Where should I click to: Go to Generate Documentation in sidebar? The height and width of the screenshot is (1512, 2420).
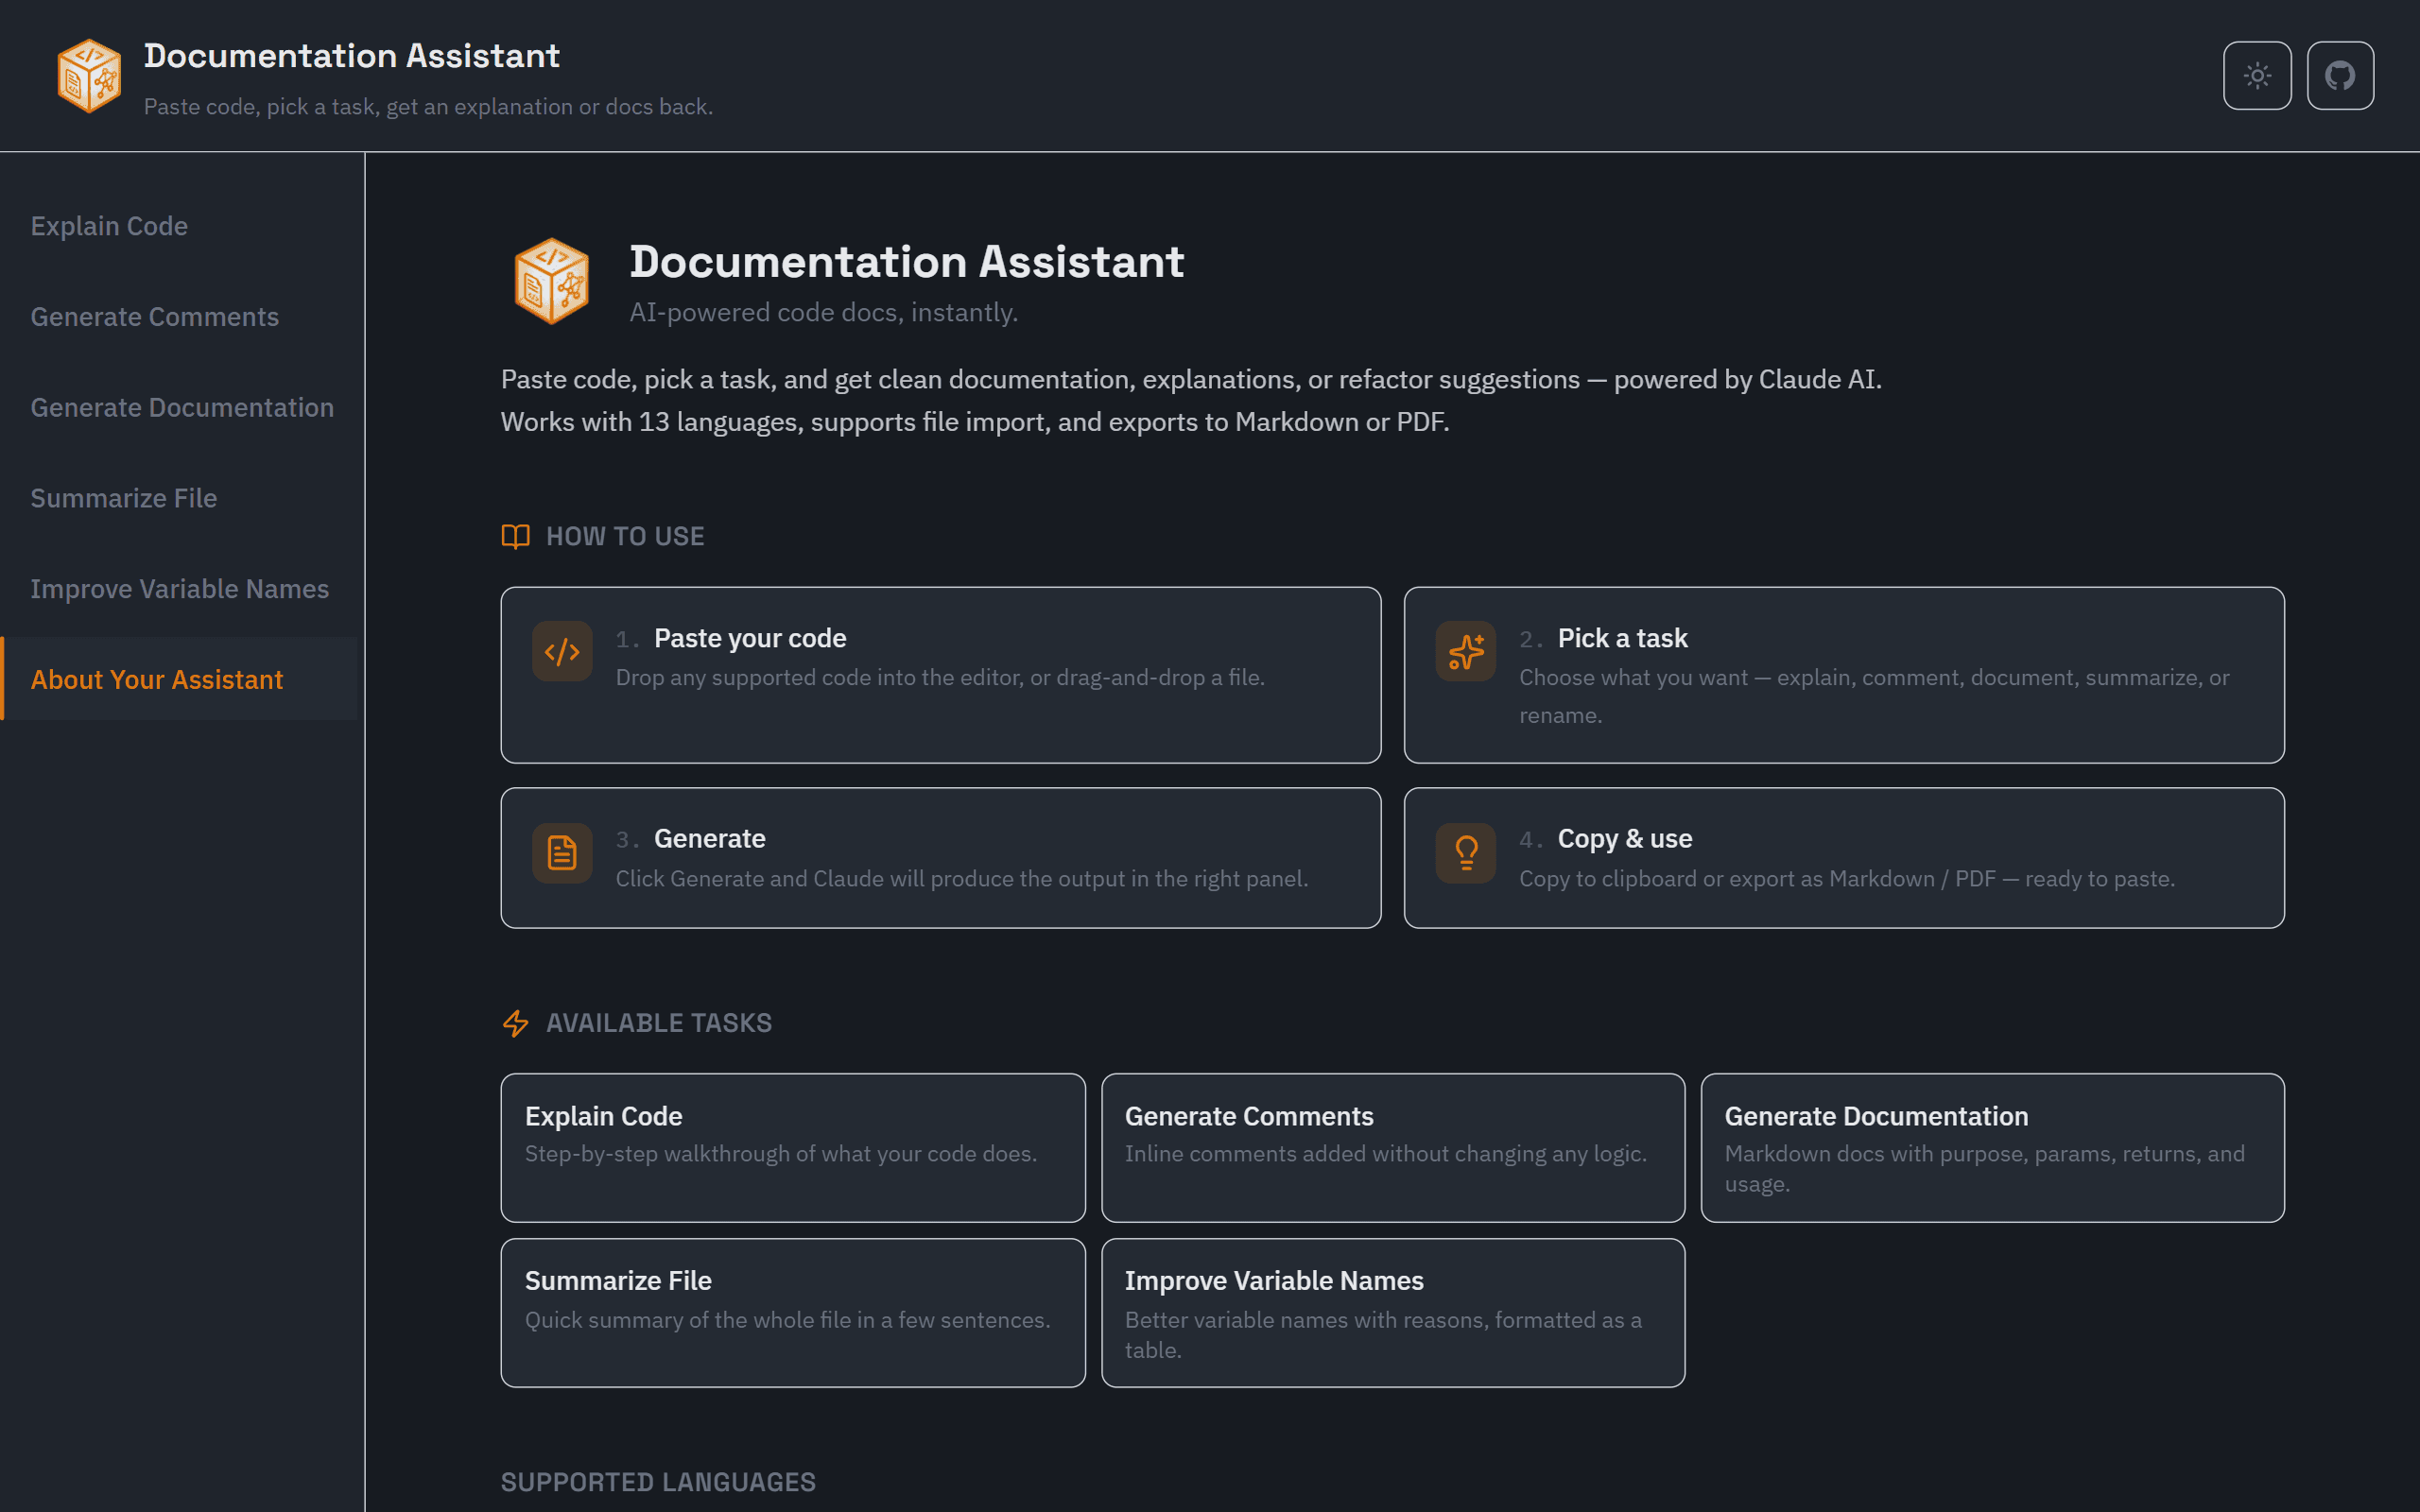click(x=182, y=408)
